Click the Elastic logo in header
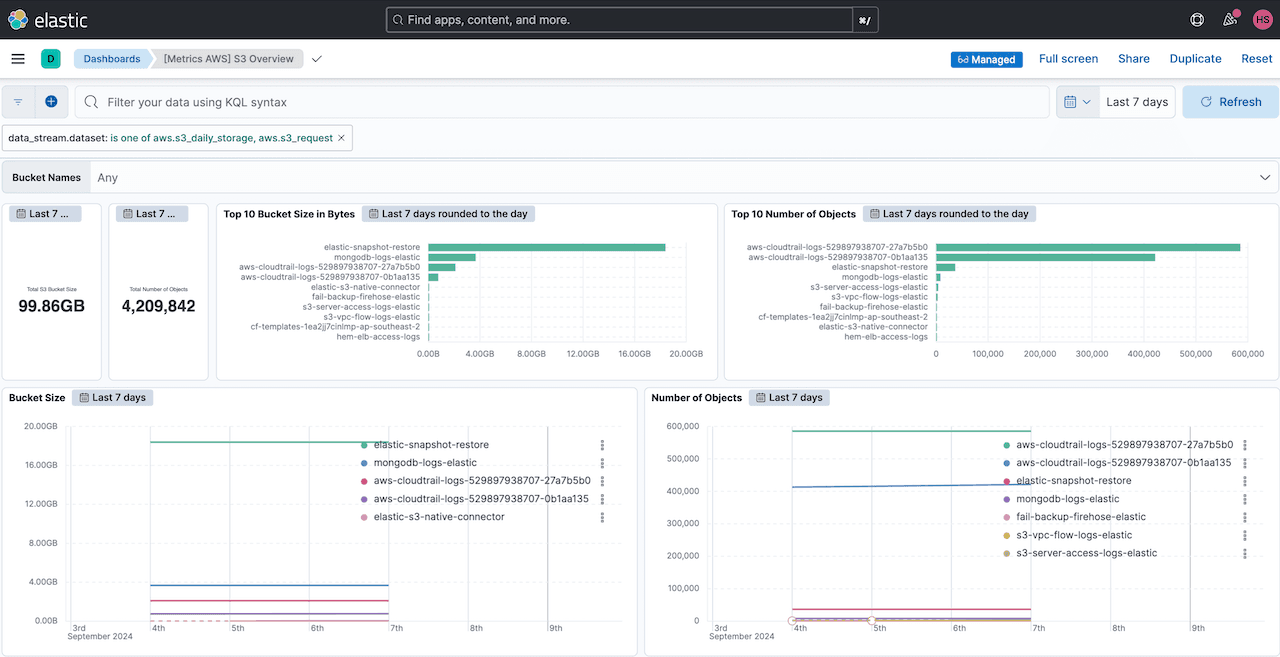The image size is (1280, 657). (x=49, y=19)
